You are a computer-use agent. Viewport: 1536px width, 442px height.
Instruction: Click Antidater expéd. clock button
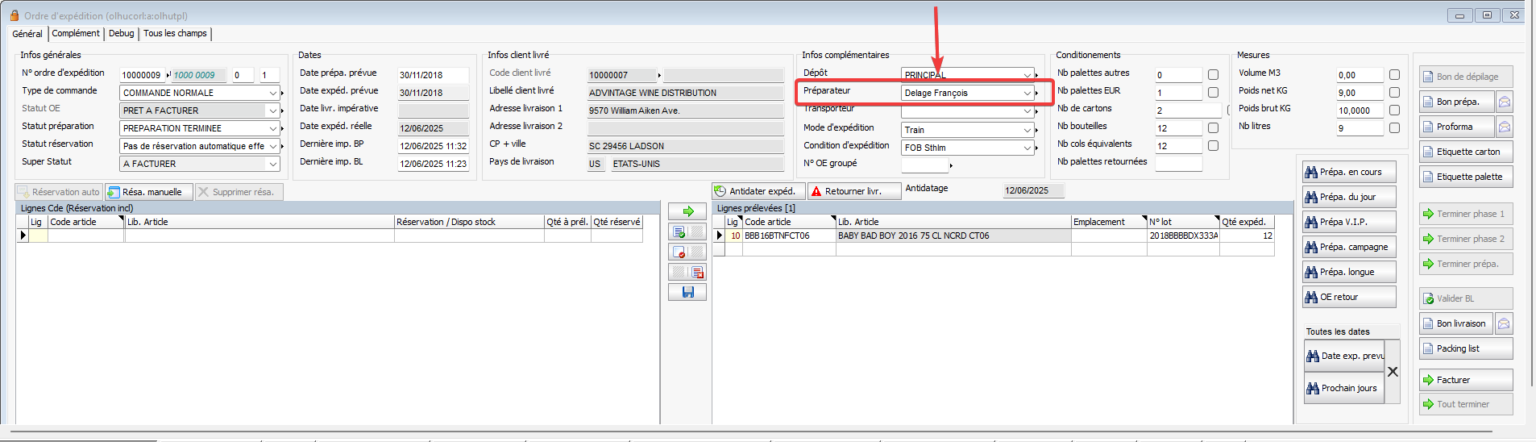point(757,191)
